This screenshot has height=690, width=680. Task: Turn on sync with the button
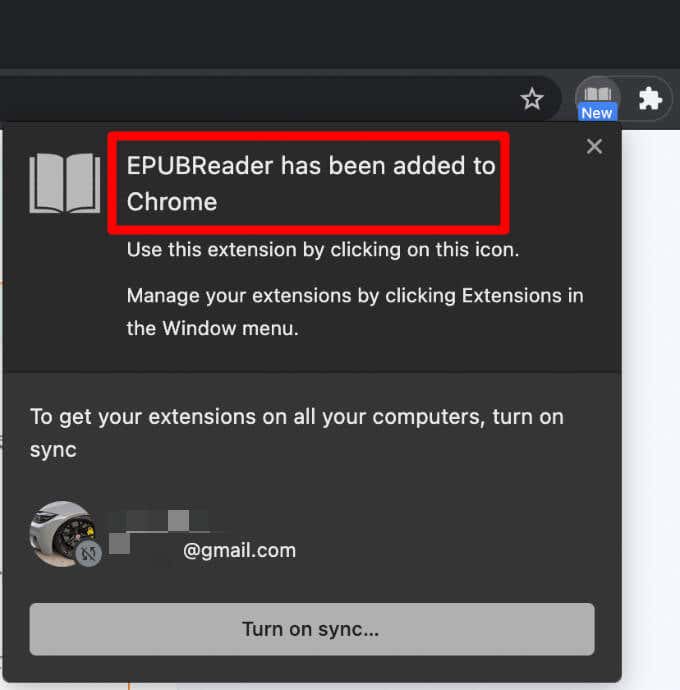click(x=312, y=629)
